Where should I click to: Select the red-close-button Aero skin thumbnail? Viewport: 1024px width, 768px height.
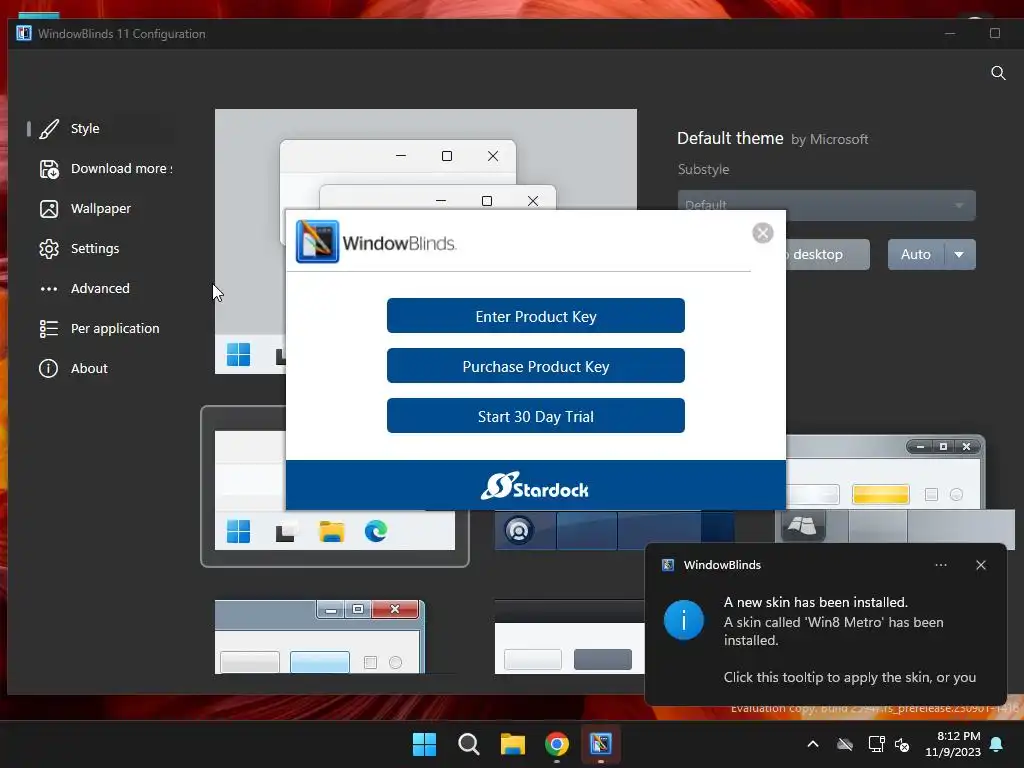coord(320,637)
